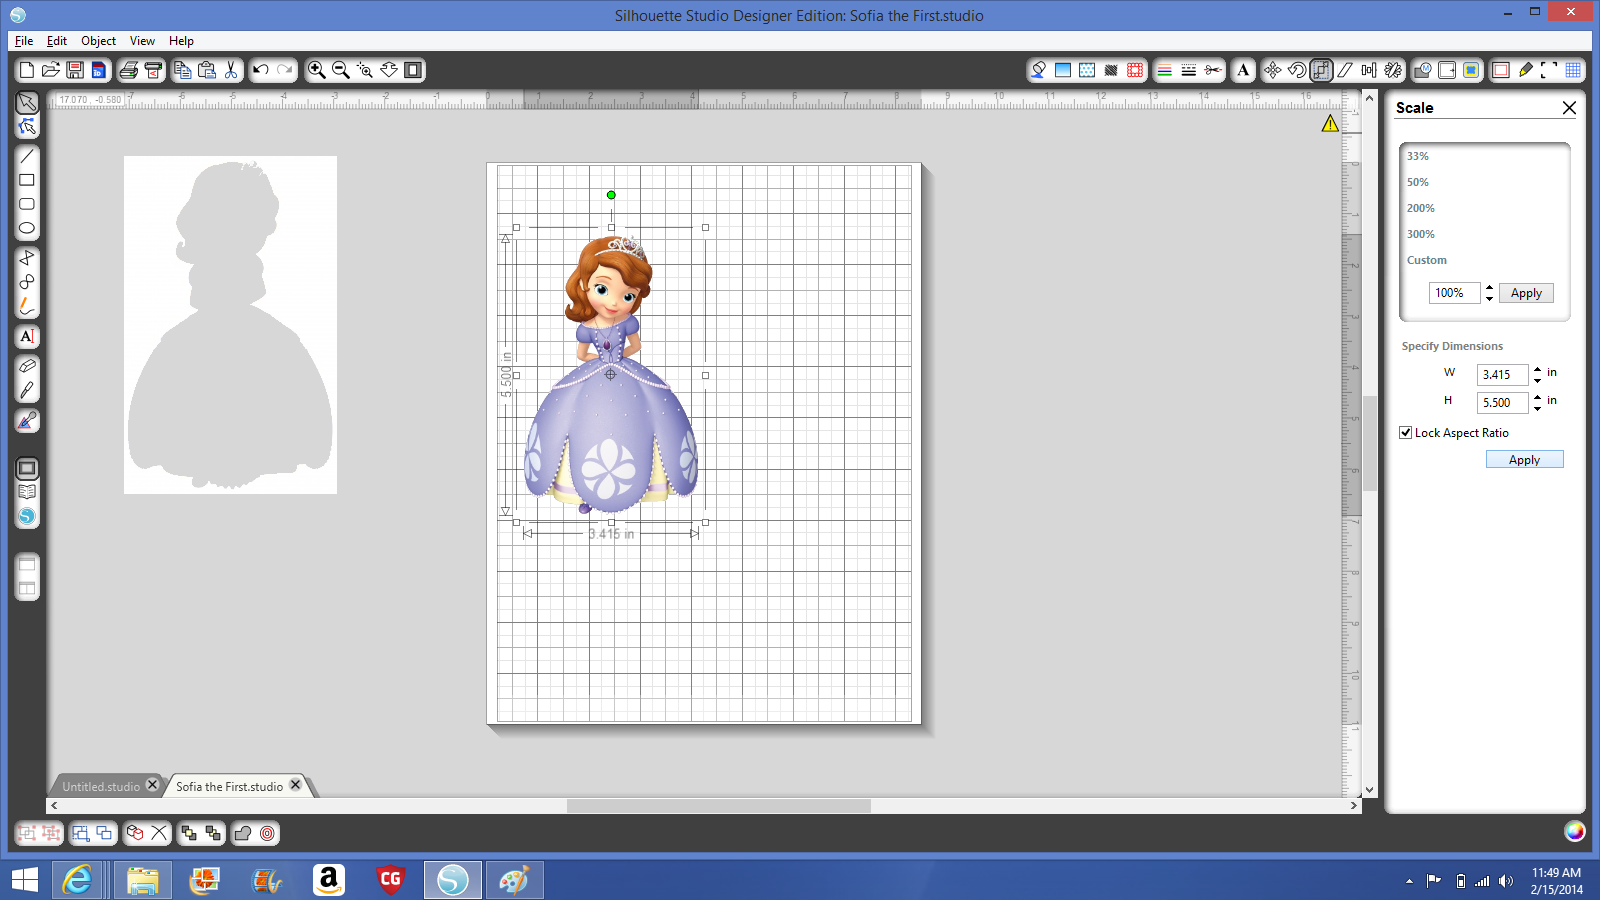The height and width of the screenshot is (900, 1600).
Task: Weld selected shapes together
Action: (x=243, y=833)
